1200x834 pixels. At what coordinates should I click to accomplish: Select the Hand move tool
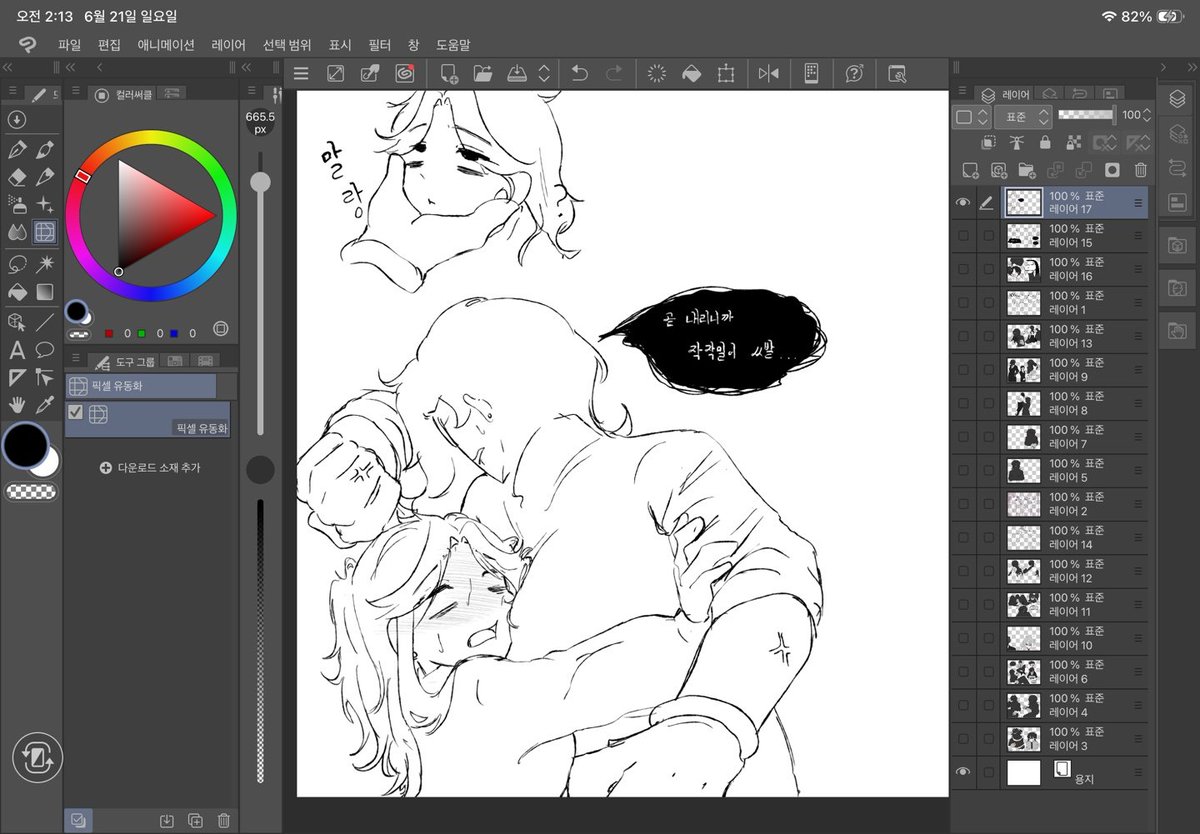click(x=17, y=405)
